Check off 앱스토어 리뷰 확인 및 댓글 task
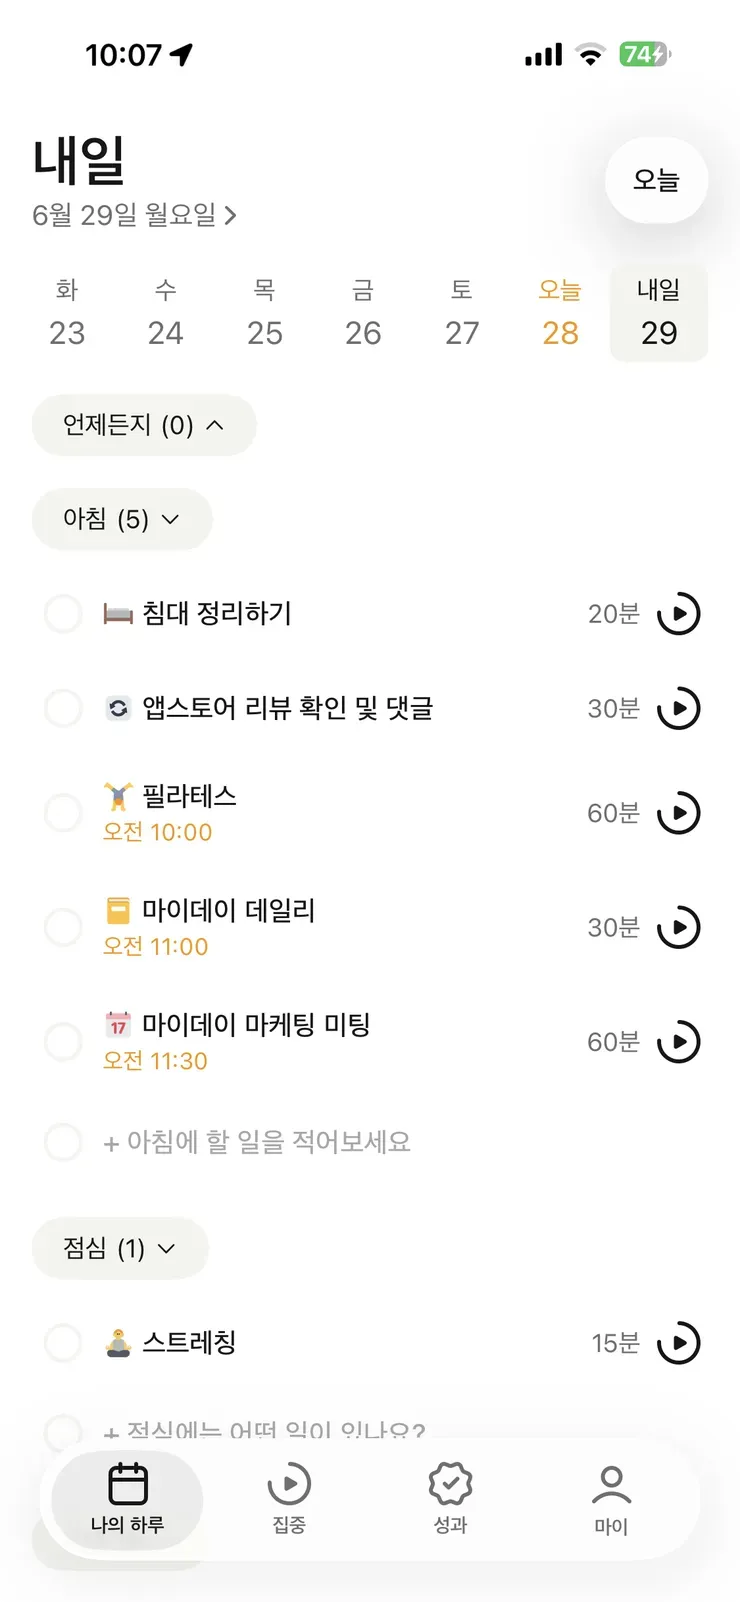 point(63,708)
